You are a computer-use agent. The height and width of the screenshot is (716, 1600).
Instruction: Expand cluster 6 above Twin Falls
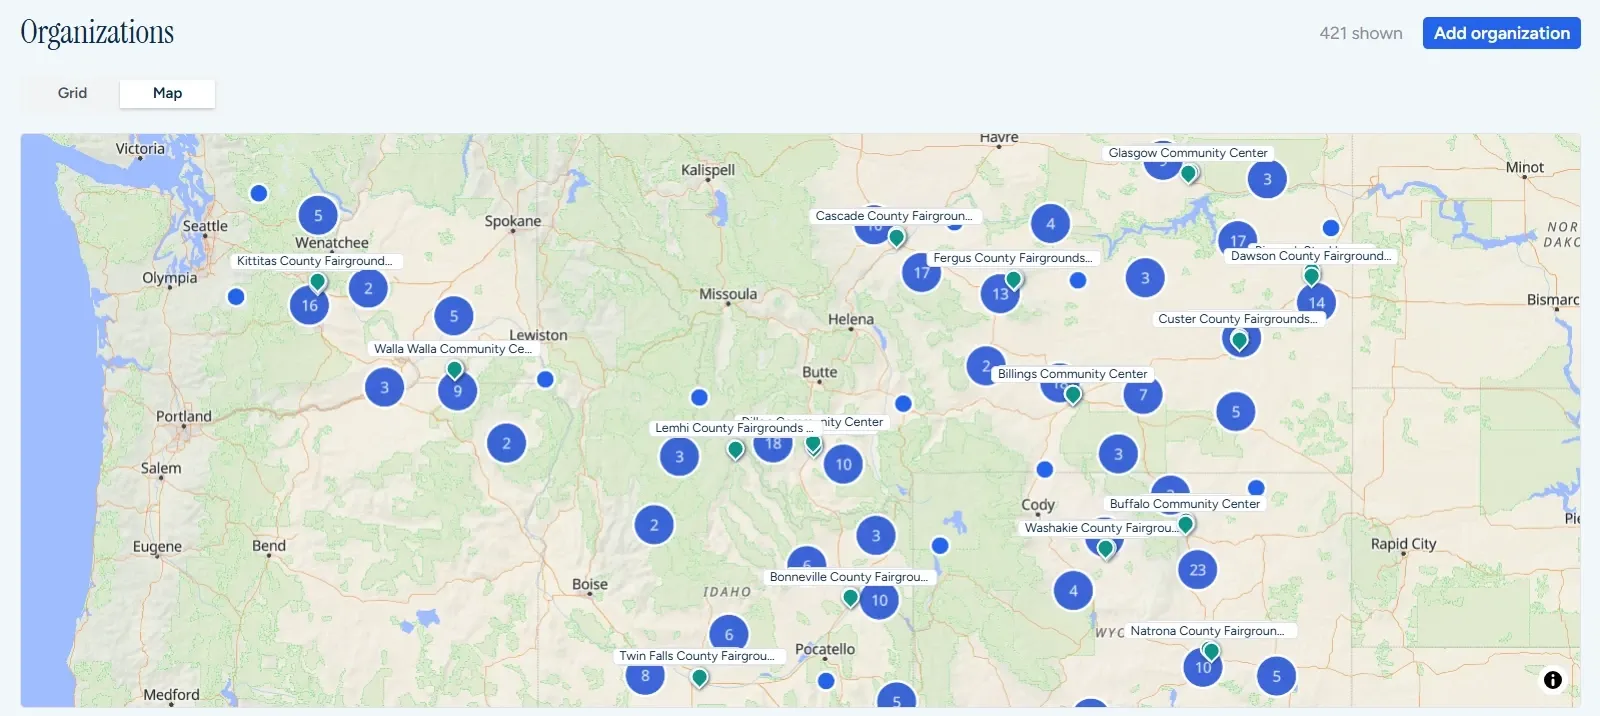[729, 635]
